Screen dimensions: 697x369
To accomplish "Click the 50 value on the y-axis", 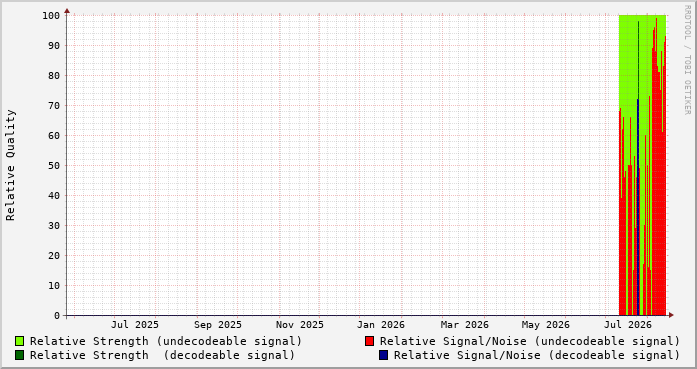I will 54,165.
